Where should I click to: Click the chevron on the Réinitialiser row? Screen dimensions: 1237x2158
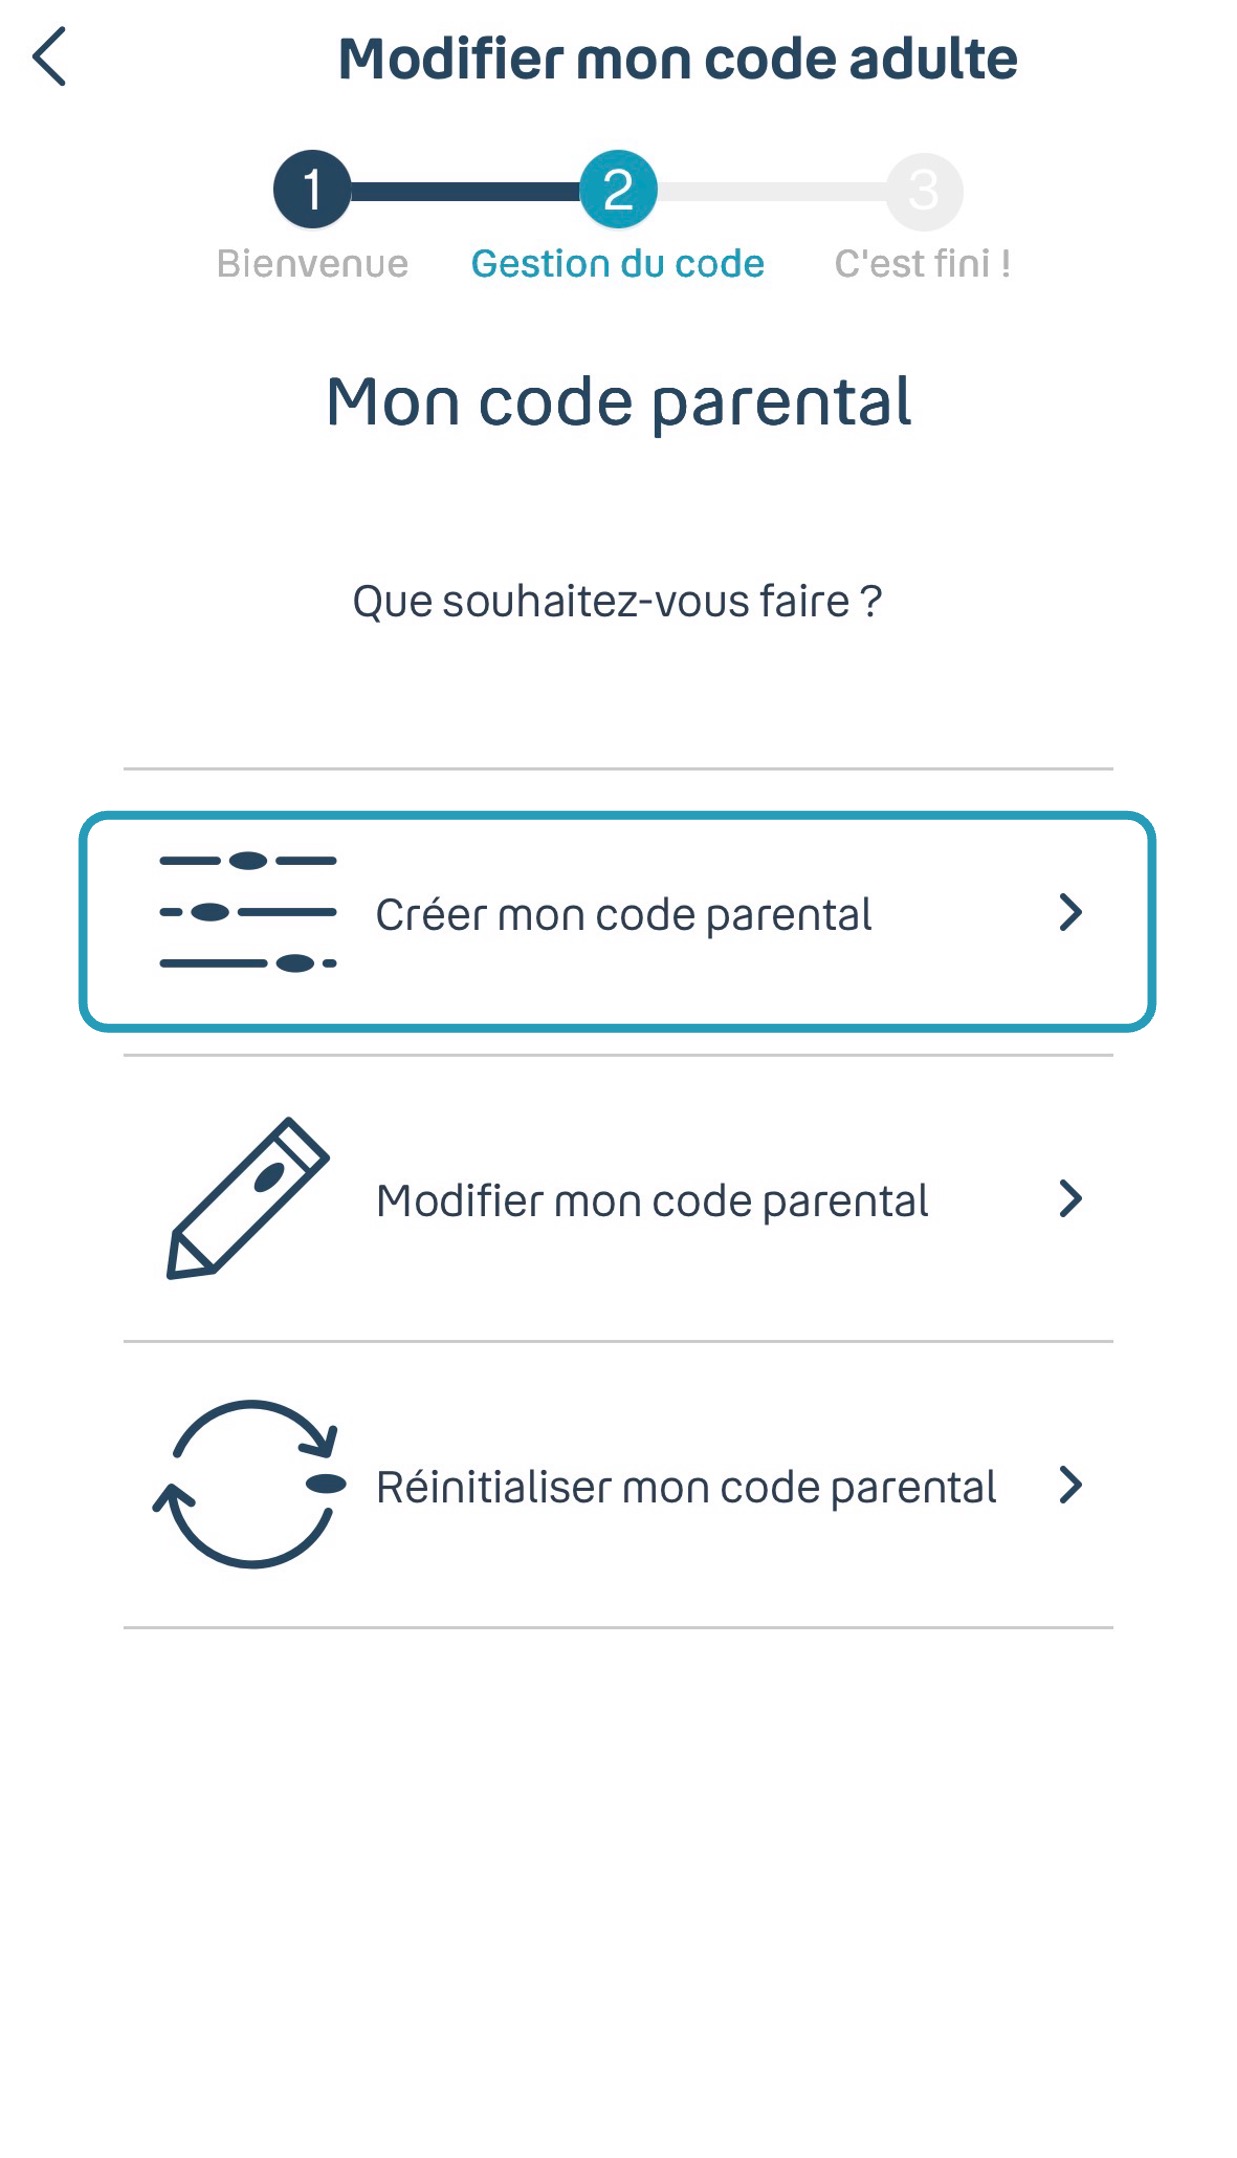(1070, 1485)
